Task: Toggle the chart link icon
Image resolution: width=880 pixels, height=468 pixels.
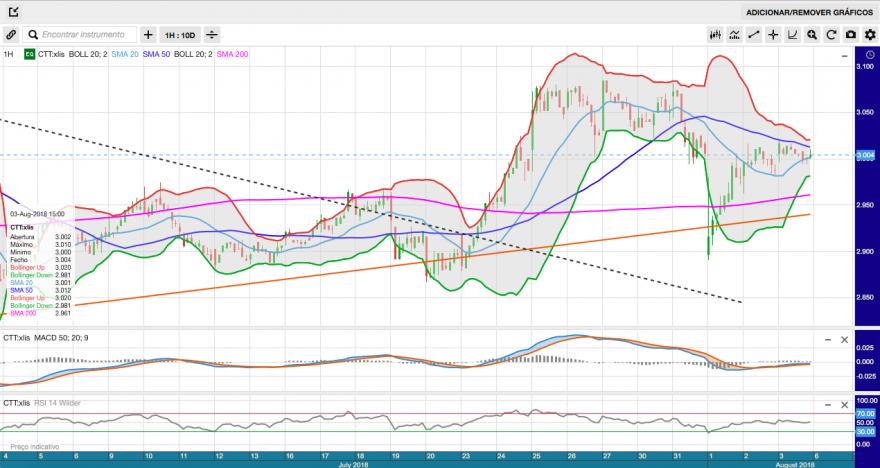Action: click(11, 35)
